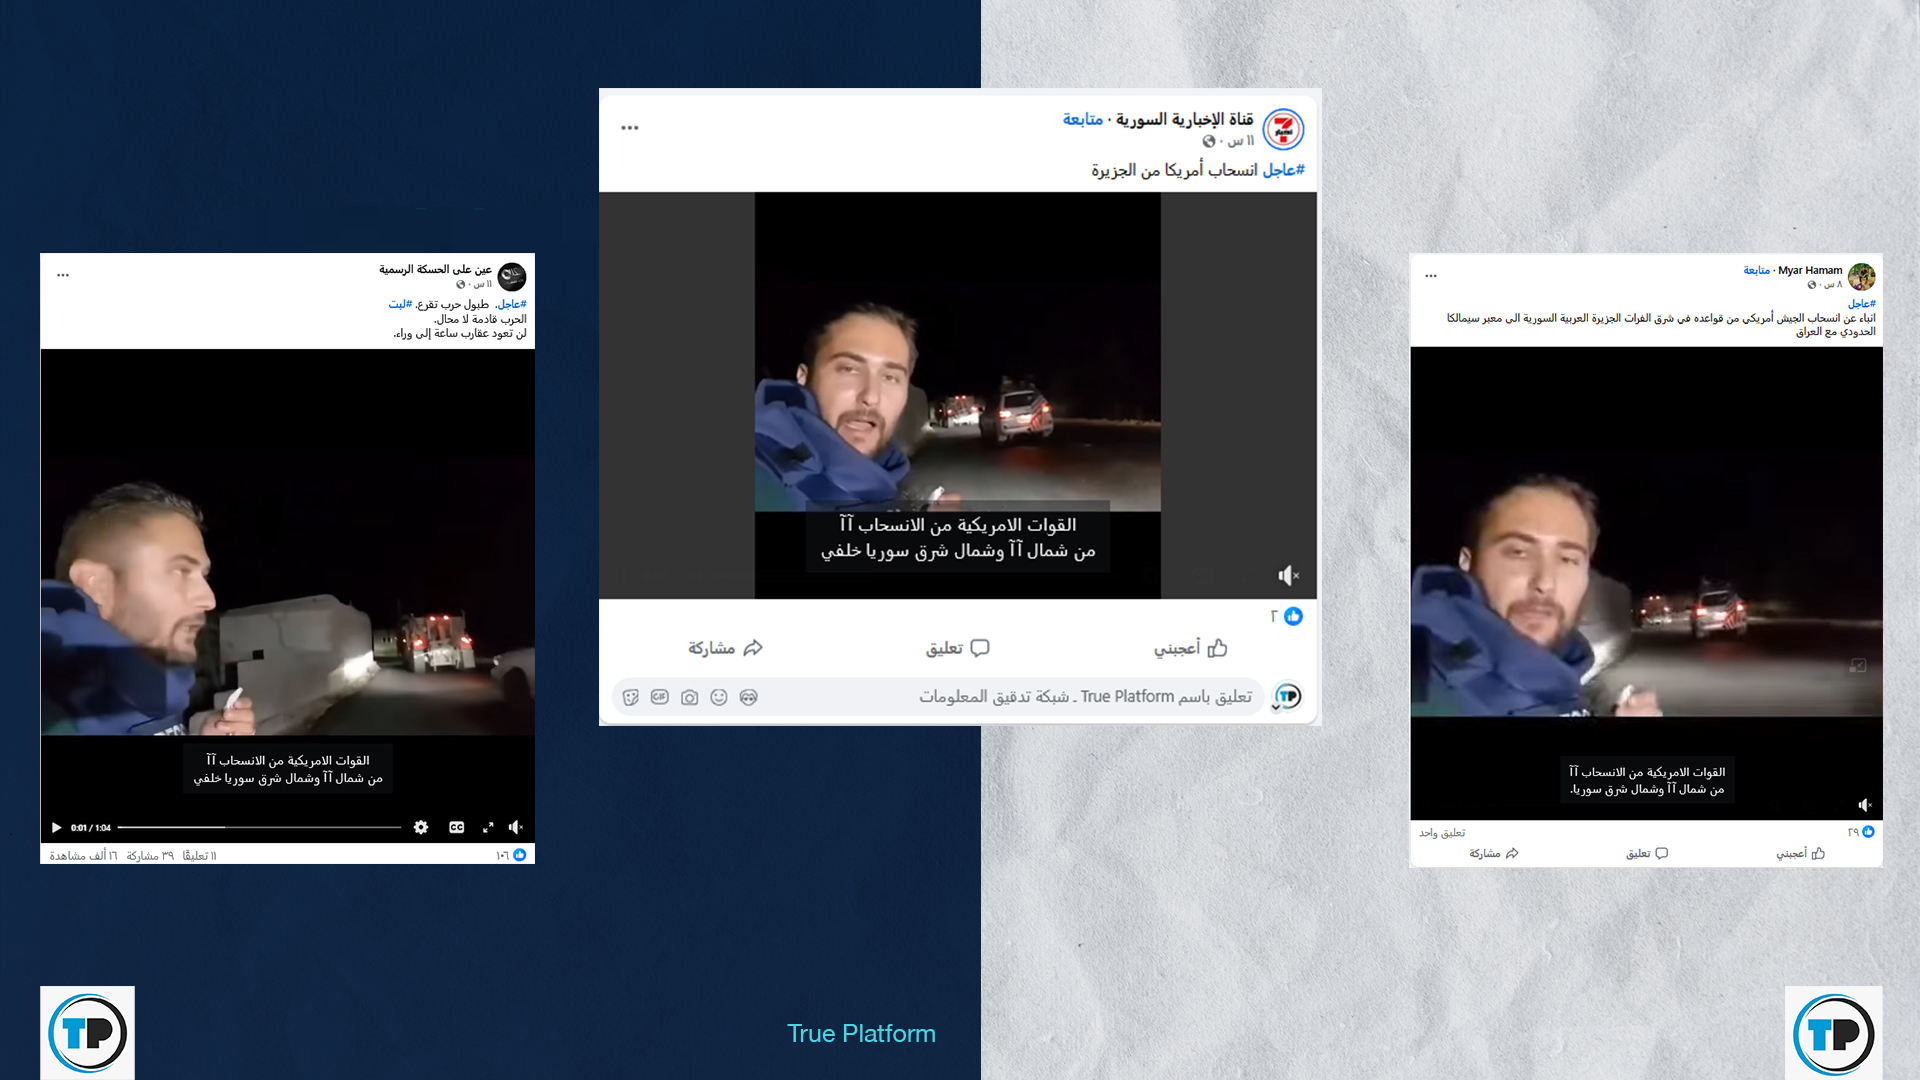Follow قناة الإخبارية السورية via متابعة link
This screenshot has height=1080, width=1920.
(x=1082, y=120)
